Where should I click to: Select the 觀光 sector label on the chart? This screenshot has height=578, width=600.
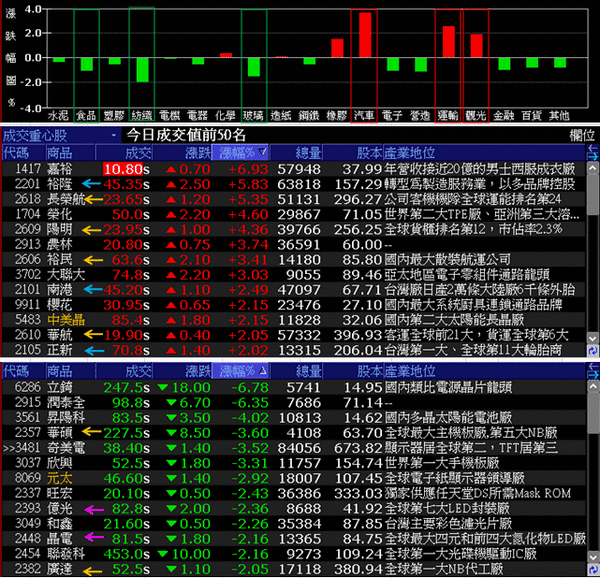tap(476, 116)
